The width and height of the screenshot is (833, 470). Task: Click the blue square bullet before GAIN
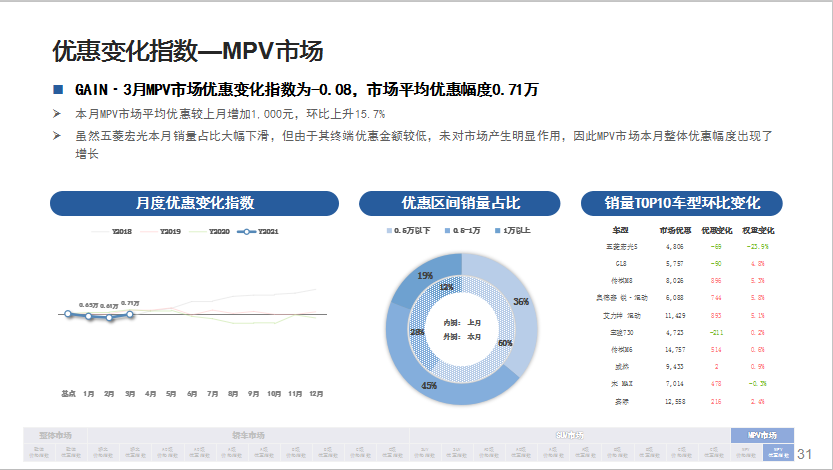click(x=58, y=90)
